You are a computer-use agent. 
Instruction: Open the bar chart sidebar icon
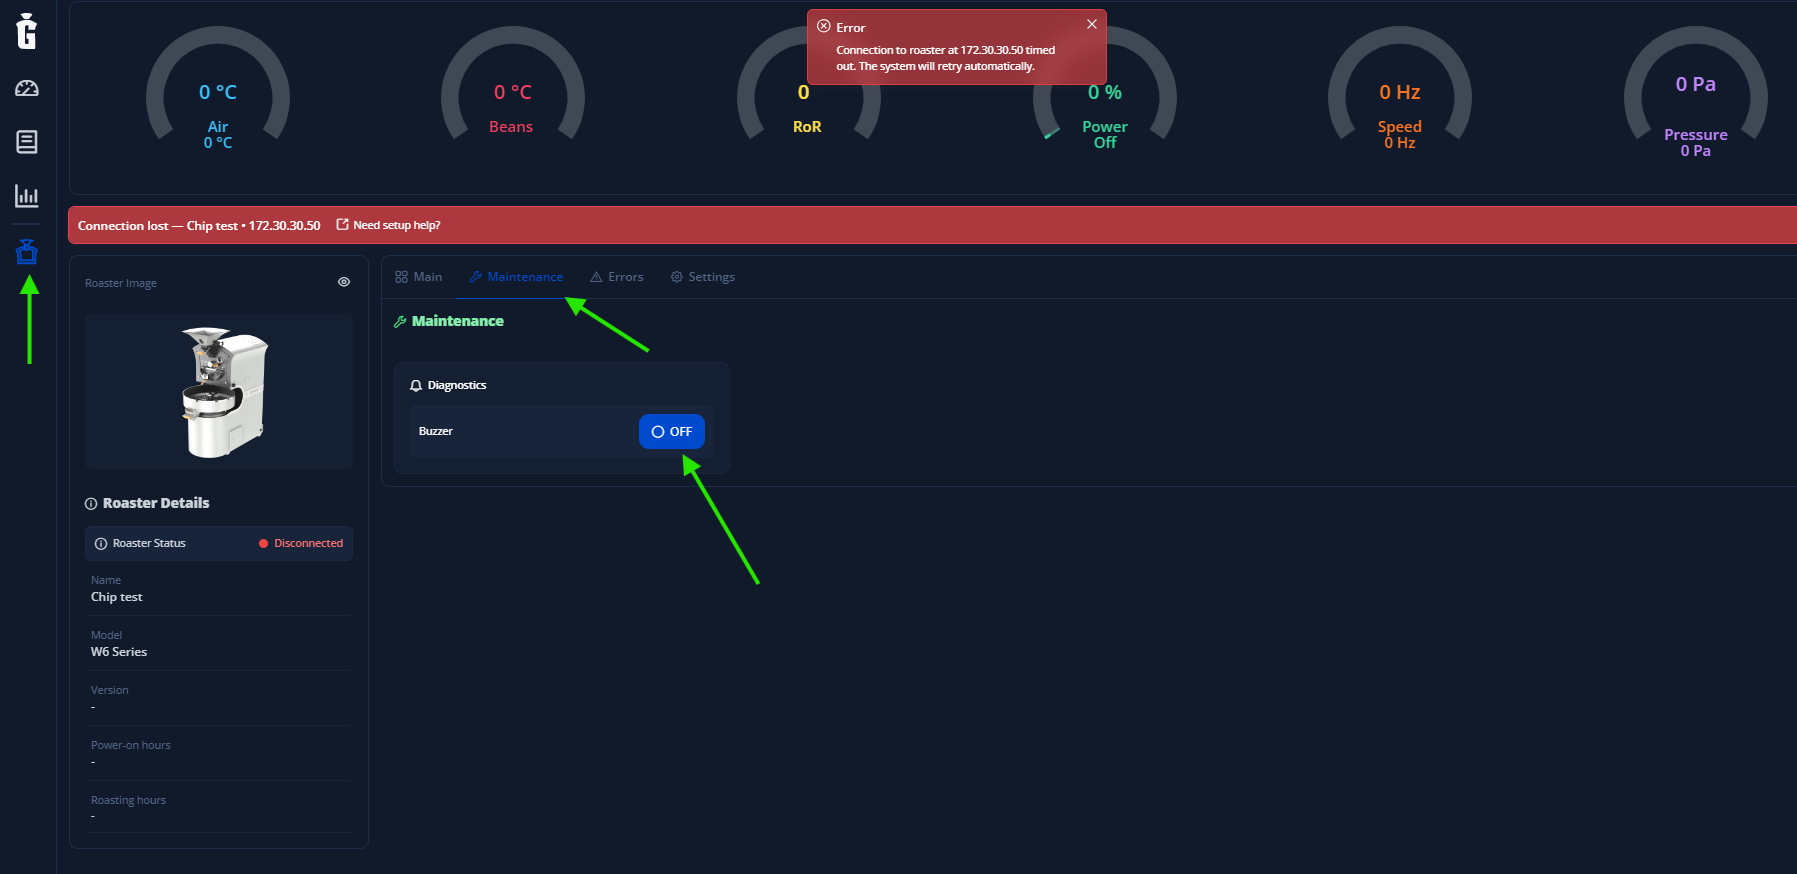(x=27, y=196)
